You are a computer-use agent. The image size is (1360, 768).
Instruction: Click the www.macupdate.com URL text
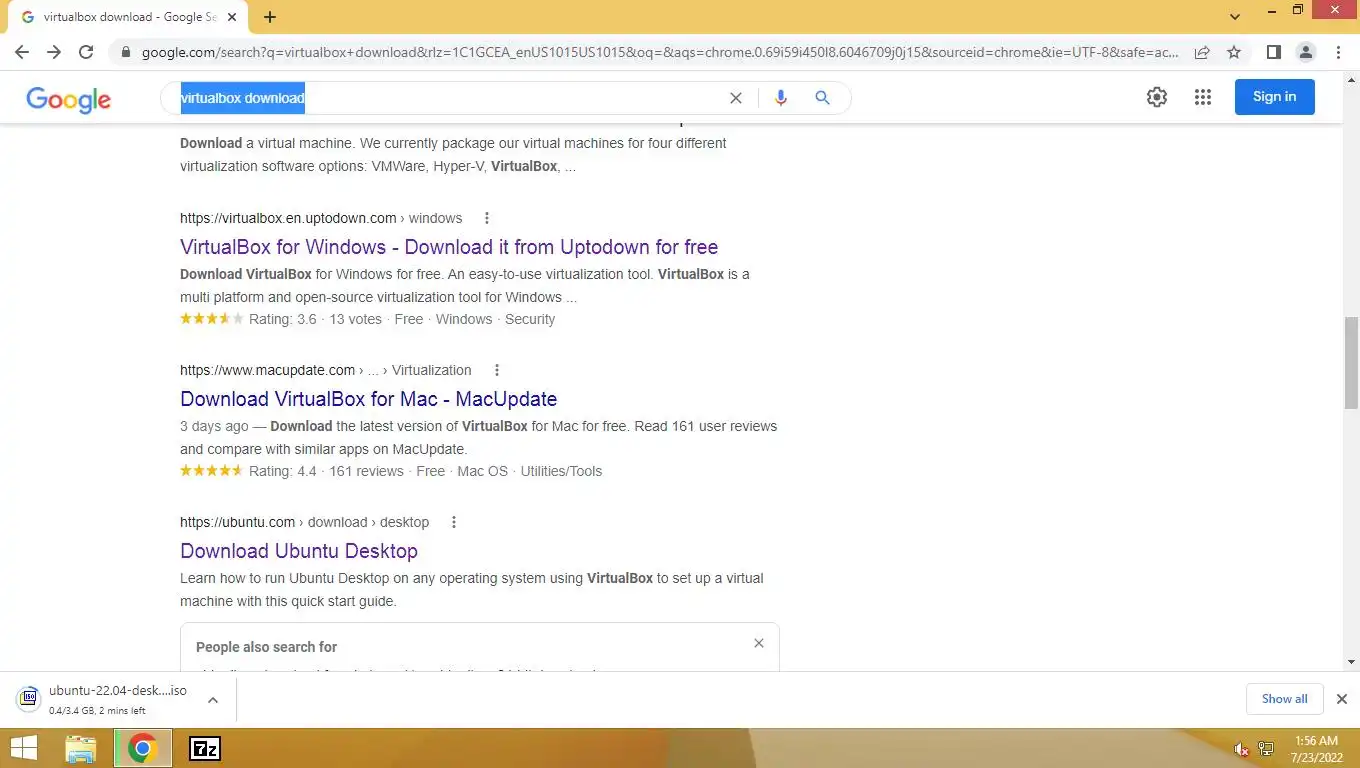tap(268, 370)
